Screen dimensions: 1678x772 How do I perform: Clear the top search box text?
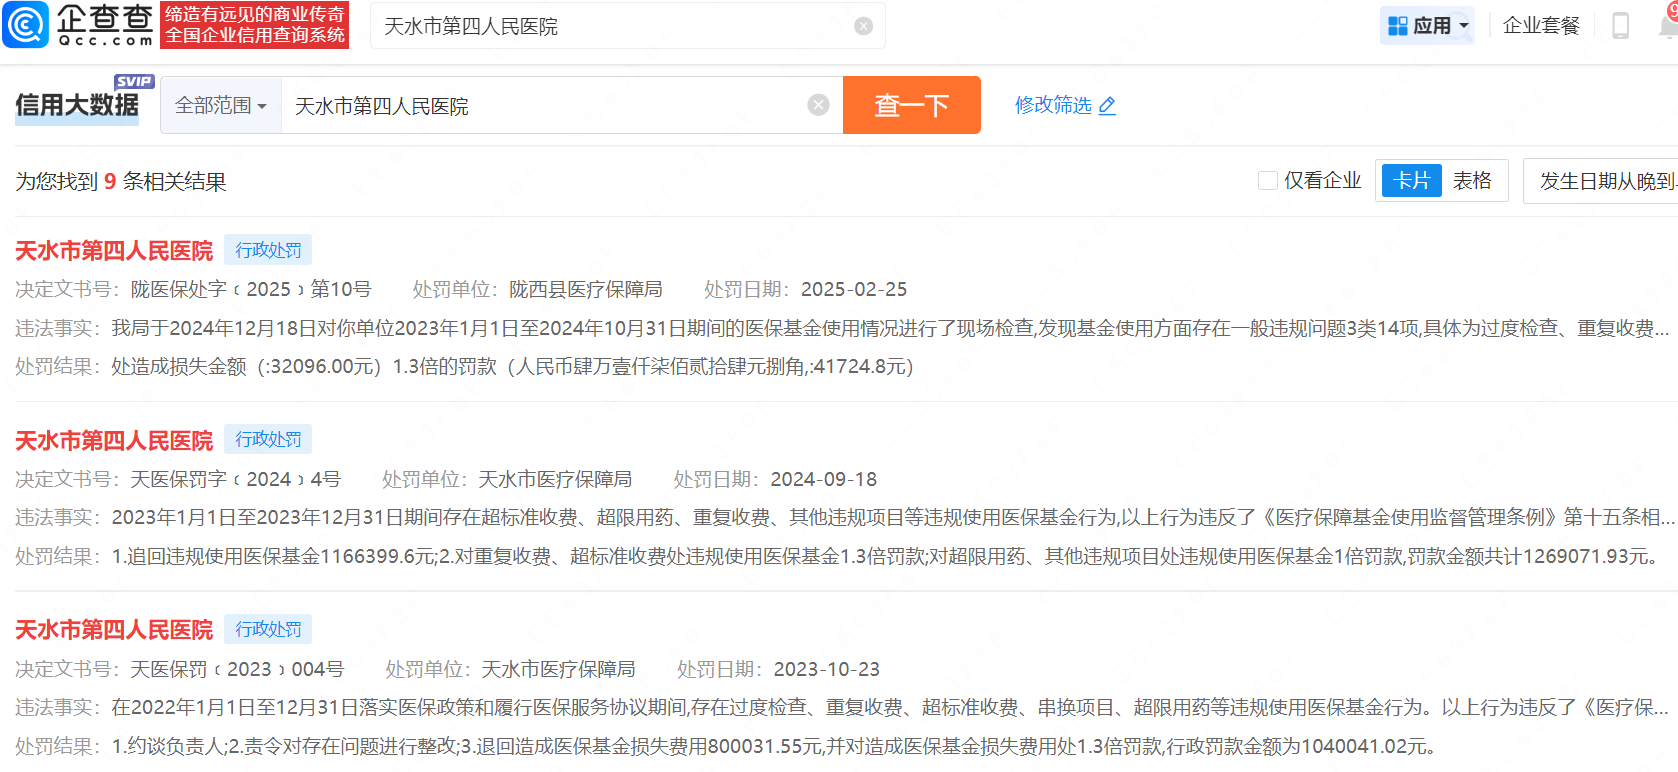(x=863, y=26)
